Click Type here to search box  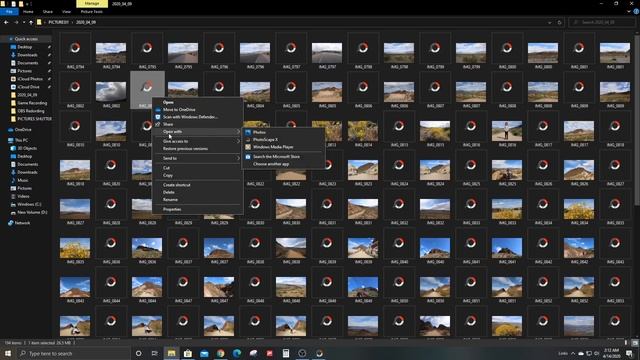pos(73,353)
